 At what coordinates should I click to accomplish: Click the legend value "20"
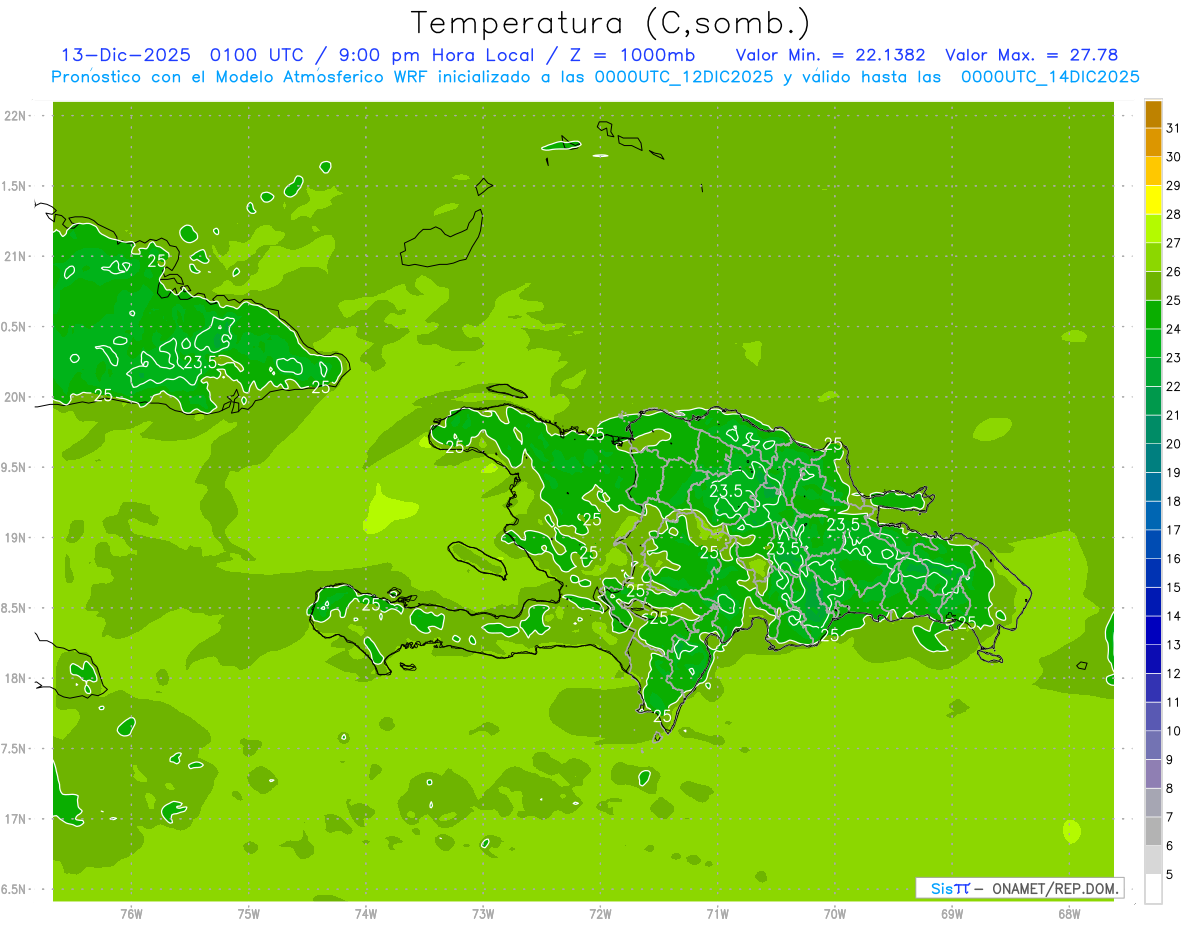point(1173,444)
